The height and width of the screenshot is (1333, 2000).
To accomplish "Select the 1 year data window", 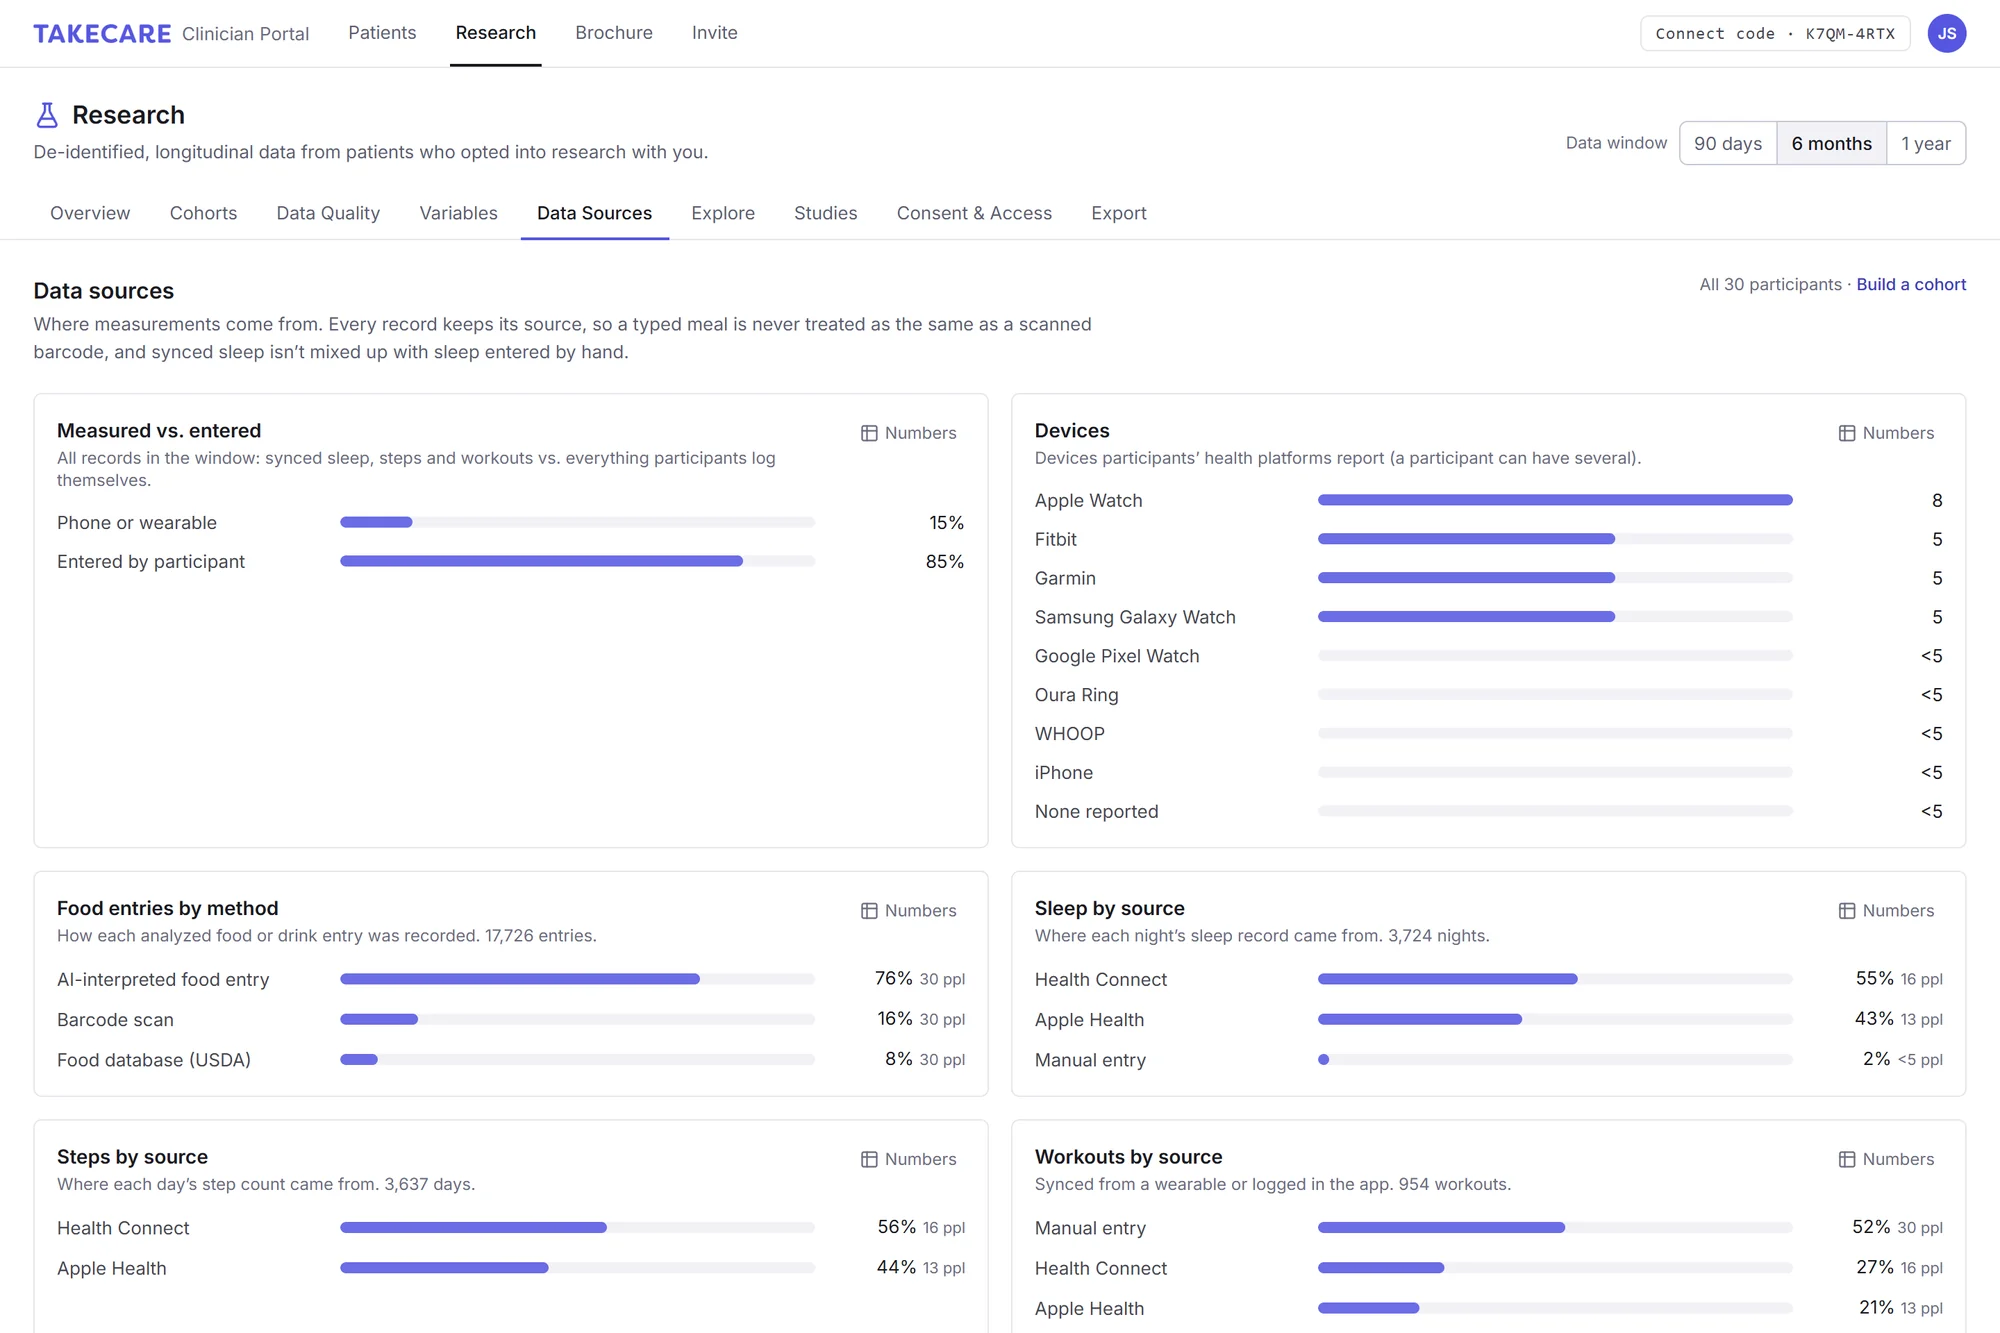I will (1926, 143).
